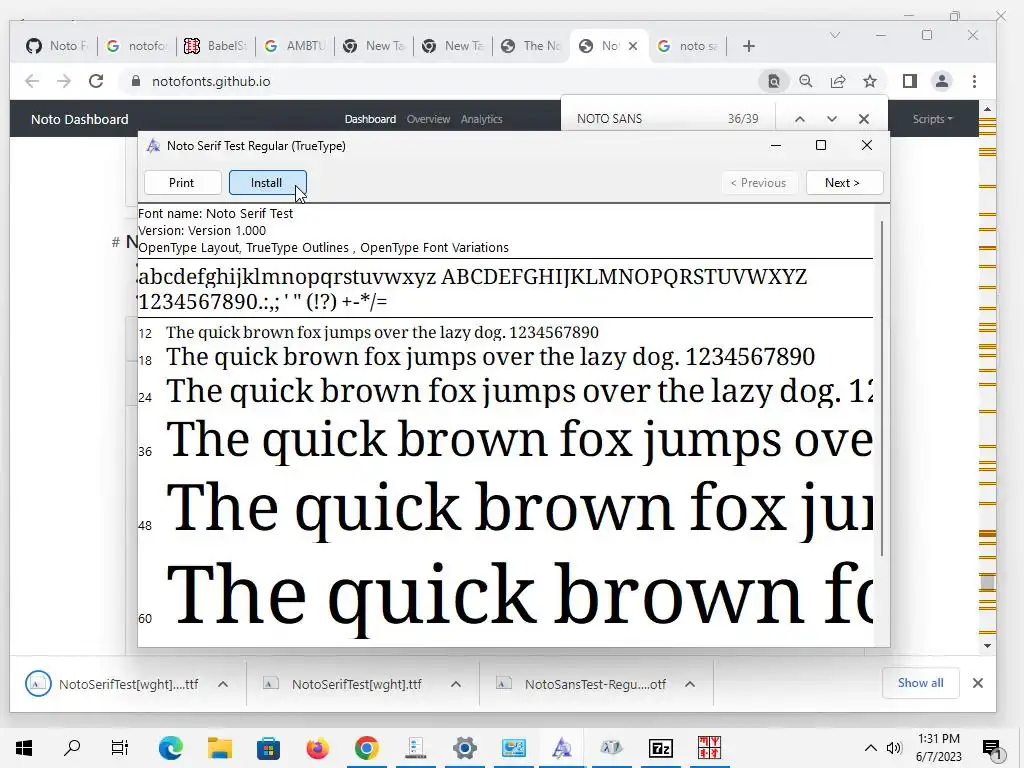Open a new browser tab
Image resolution: width=1024 pixels, height=768 pixels.
pos(749,46)
